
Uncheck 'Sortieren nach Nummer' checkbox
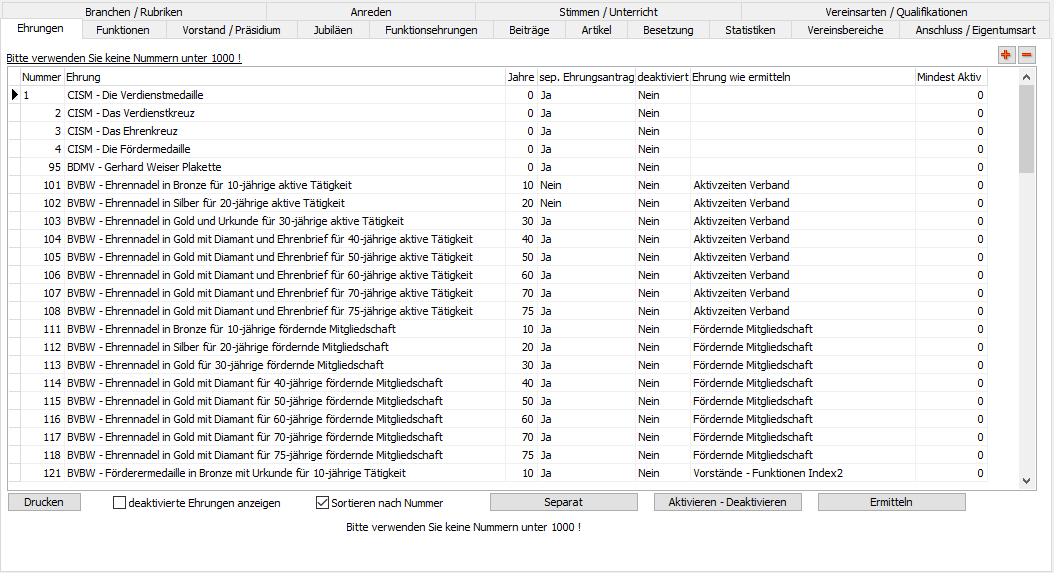pyautogui.click(x=323, y=502)
